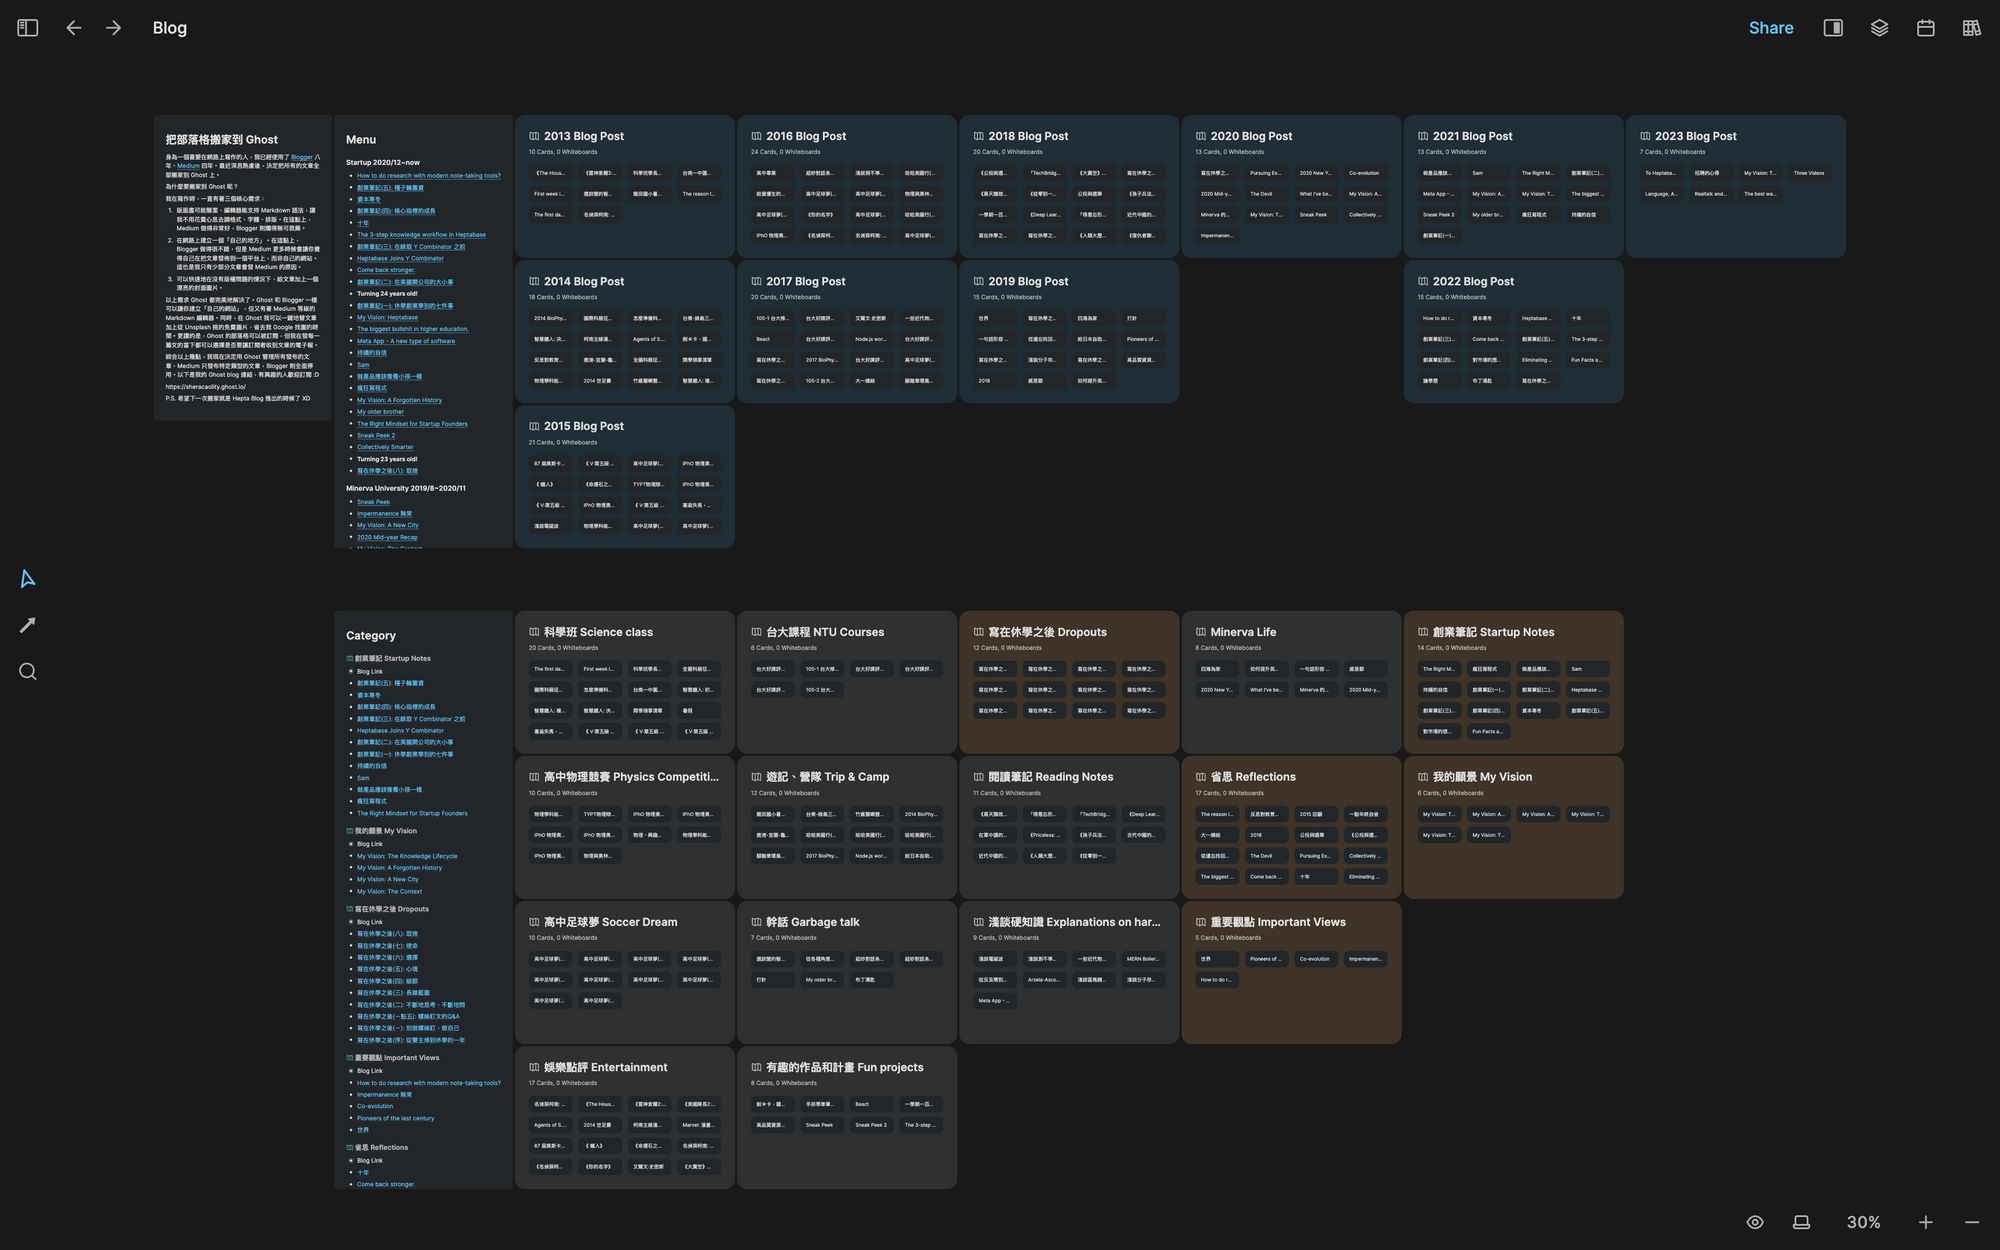Click the Share button
The height and width of the screenshot is (1250, 2000).
pyautogui.click(x=1770, y=28)
